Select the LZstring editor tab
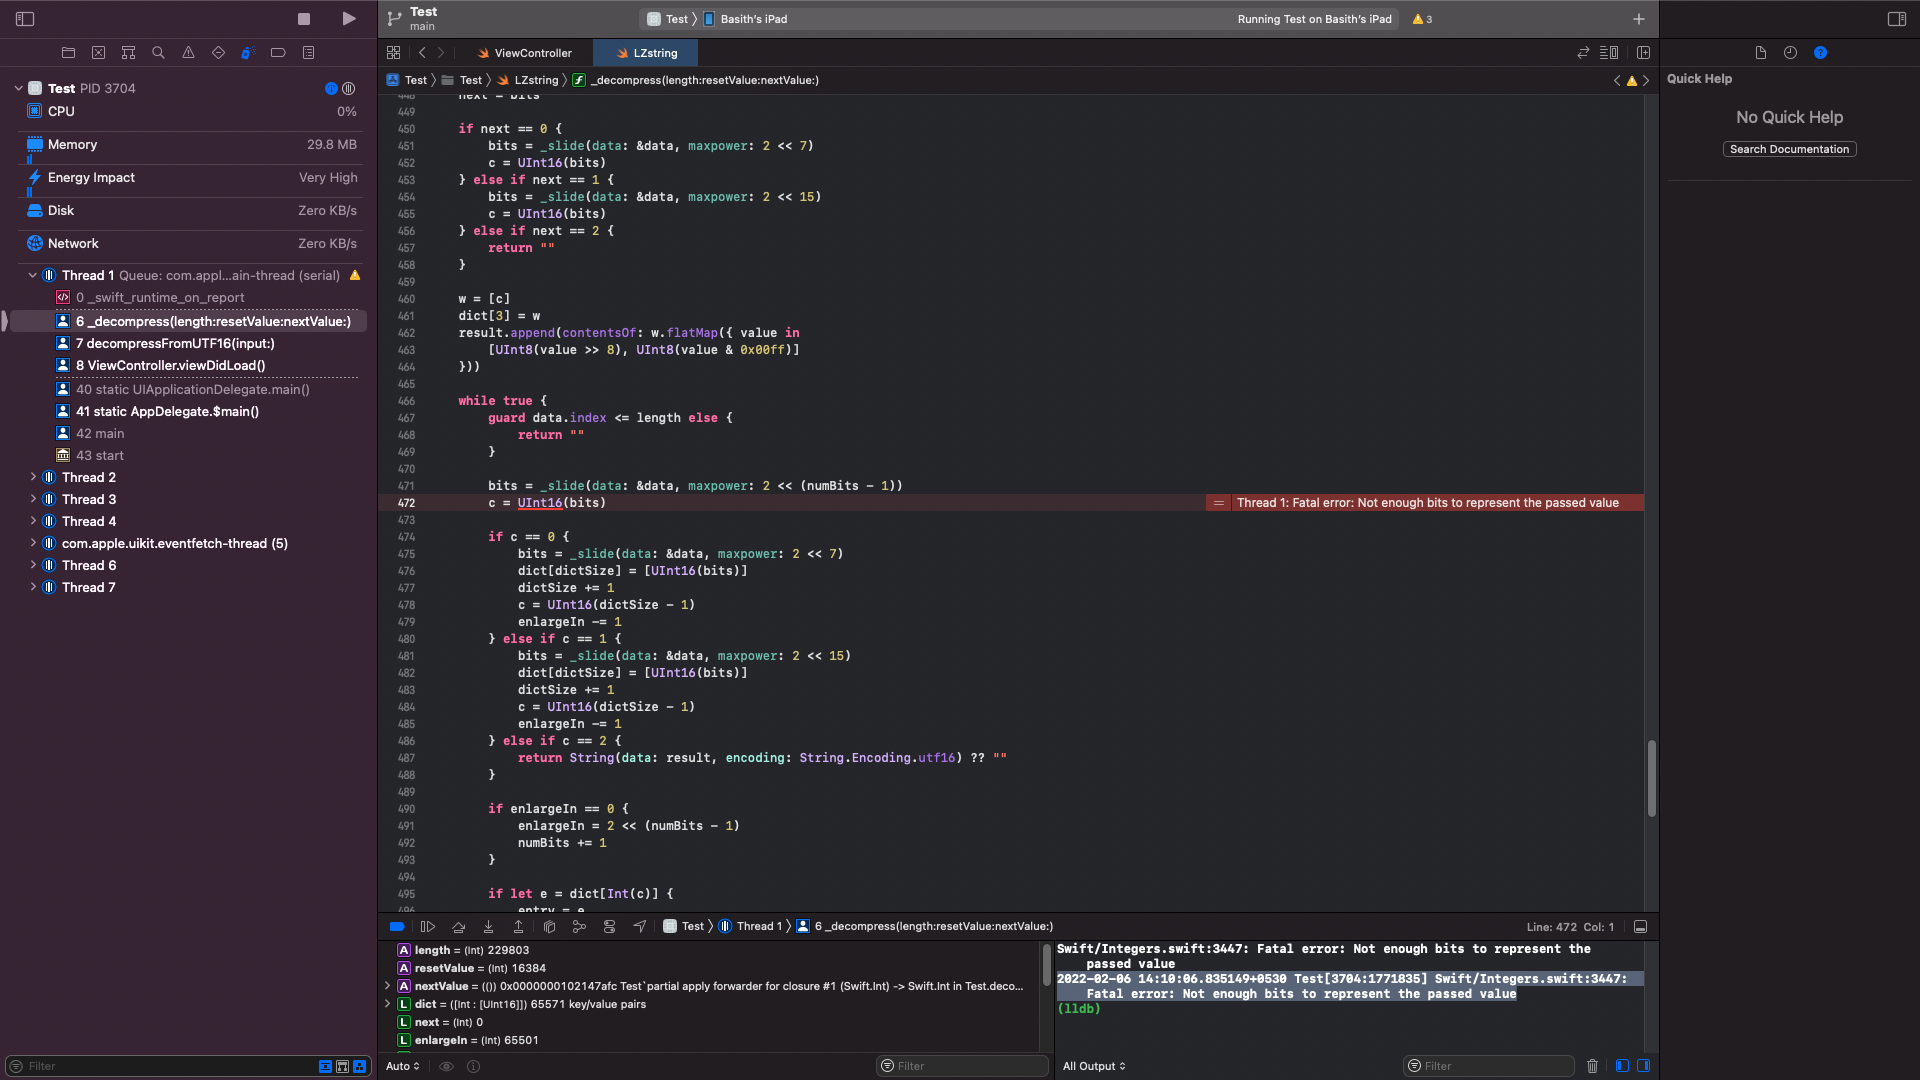Image resolution: width=1920 pixels, height=1080 pixels. (x=646, y=53)
